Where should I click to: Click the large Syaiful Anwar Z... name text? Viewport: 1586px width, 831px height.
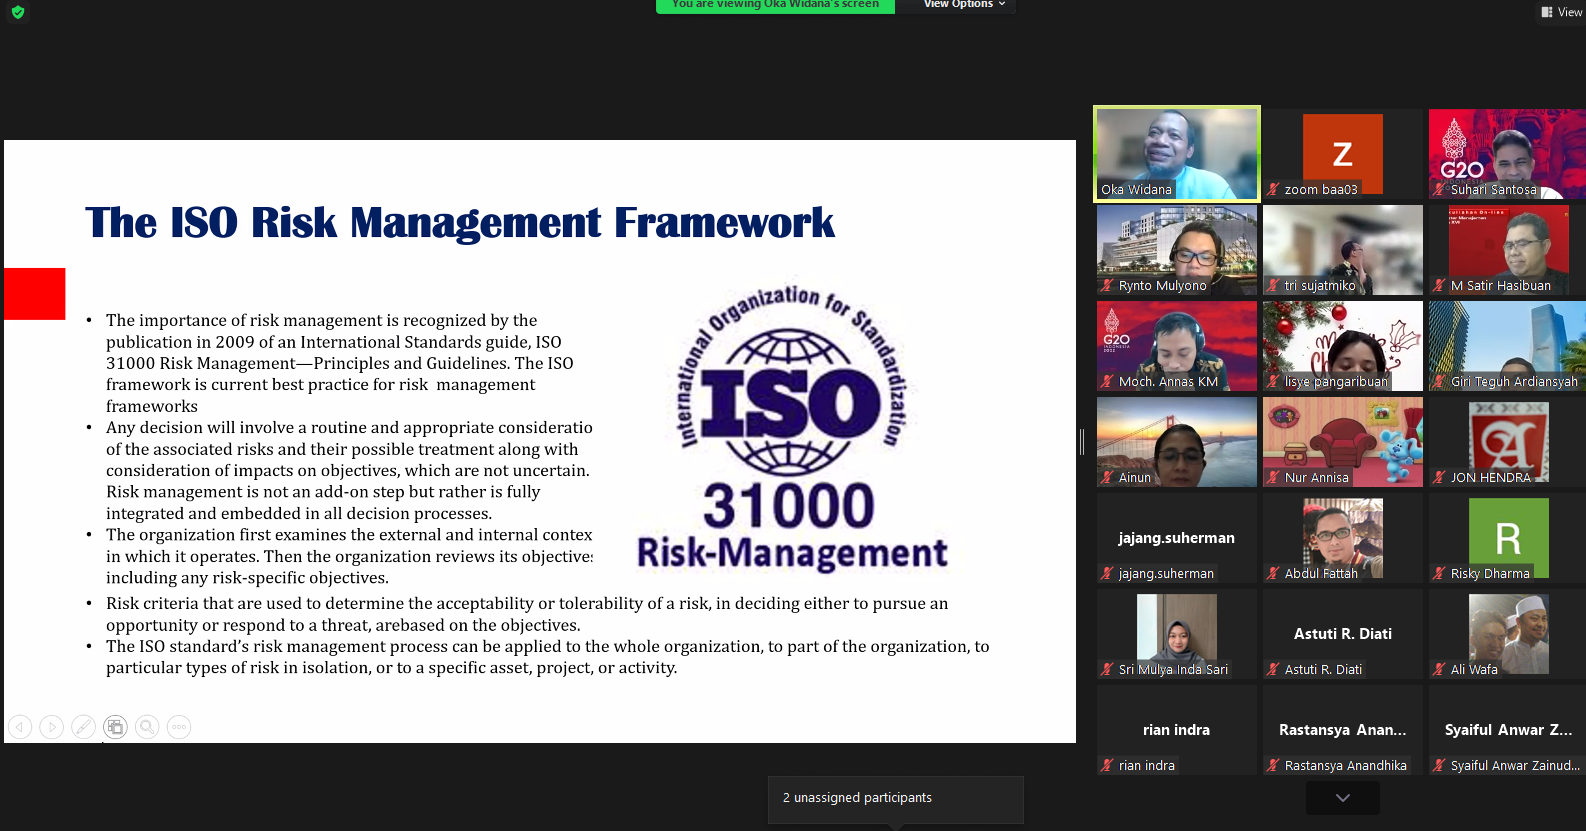click(x=1508, y=730)
